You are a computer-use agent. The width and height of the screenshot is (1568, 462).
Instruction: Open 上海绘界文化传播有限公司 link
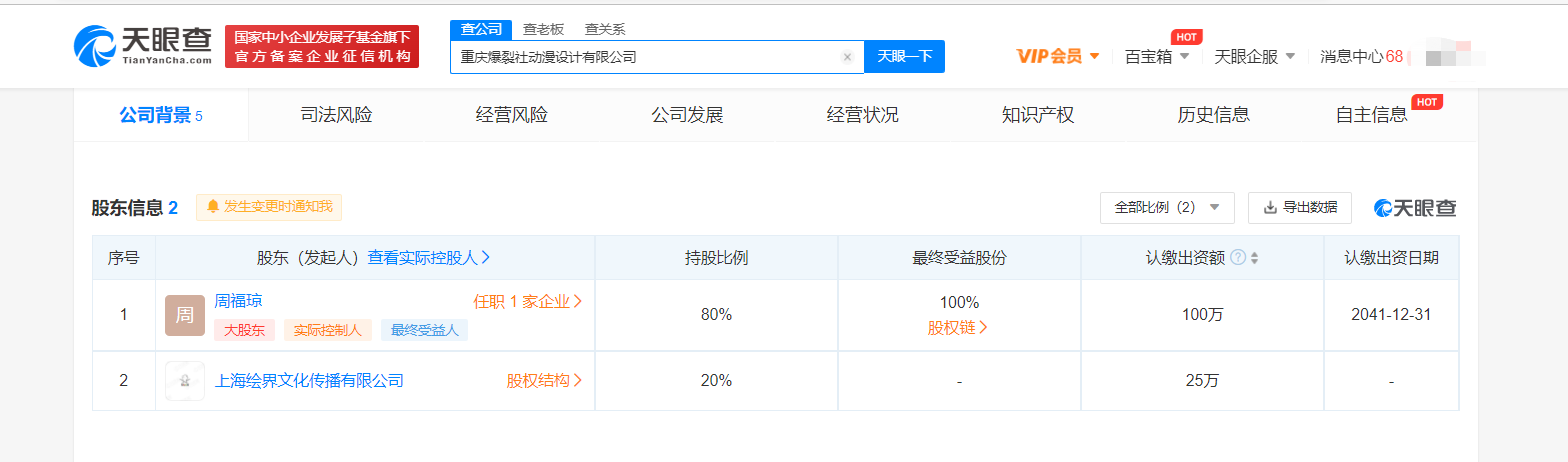point(309,381)
